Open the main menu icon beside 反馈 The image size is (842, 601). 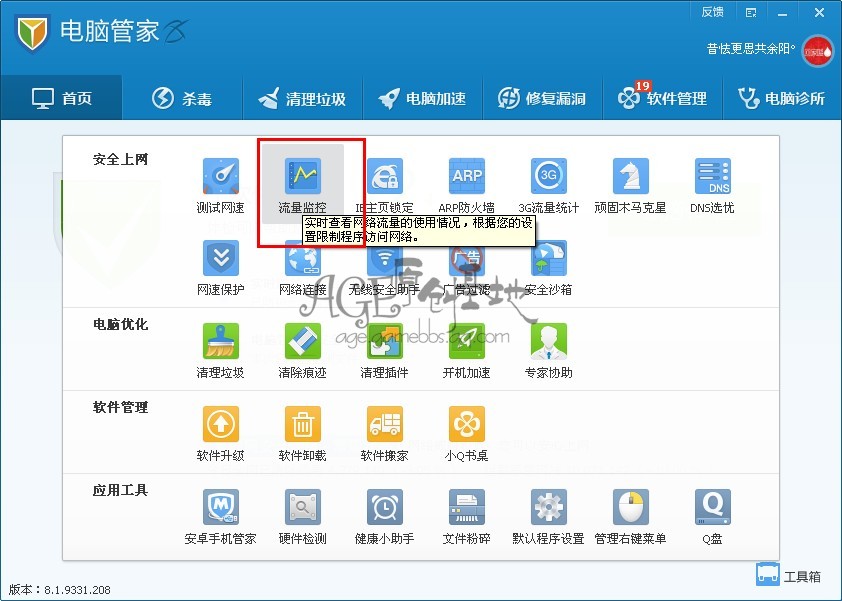pyautogui.click(x=751, y=12)
